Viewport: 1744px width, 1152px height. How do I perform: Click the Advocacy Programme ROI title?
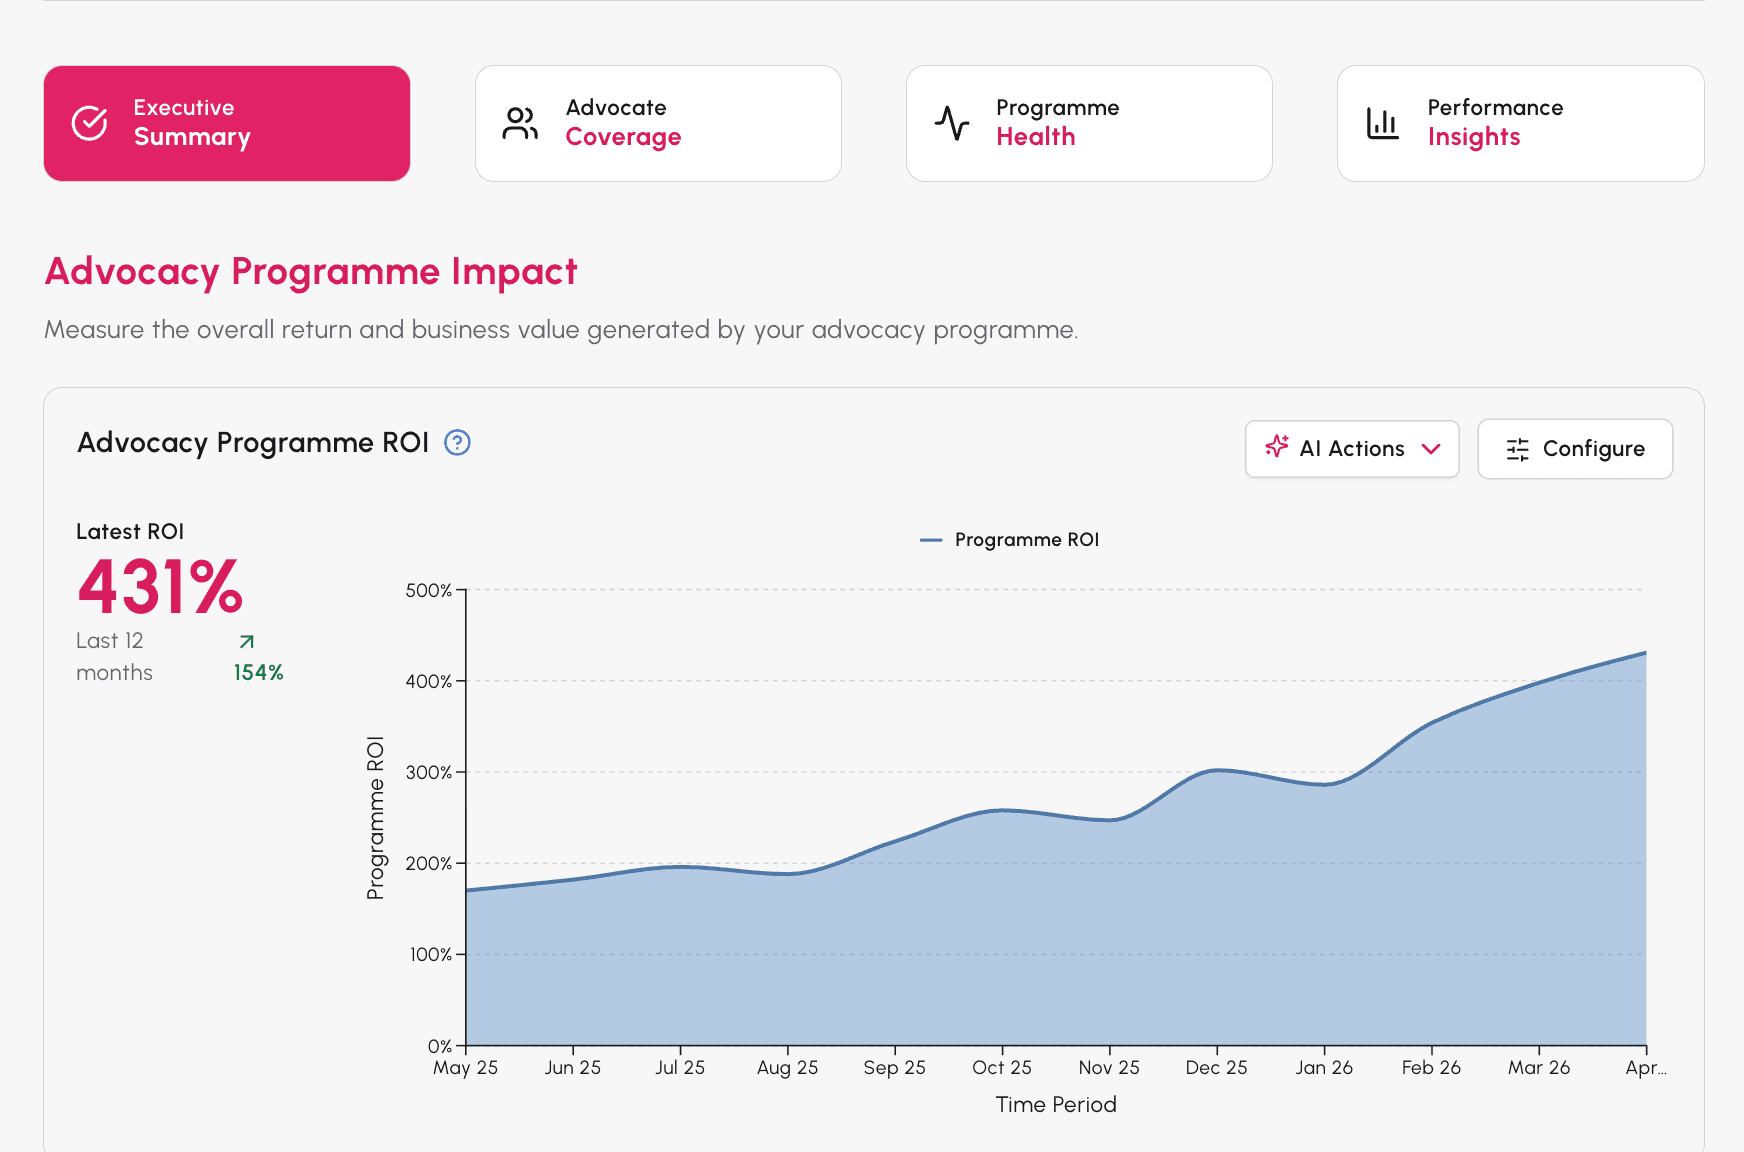(x=253, y=443)
